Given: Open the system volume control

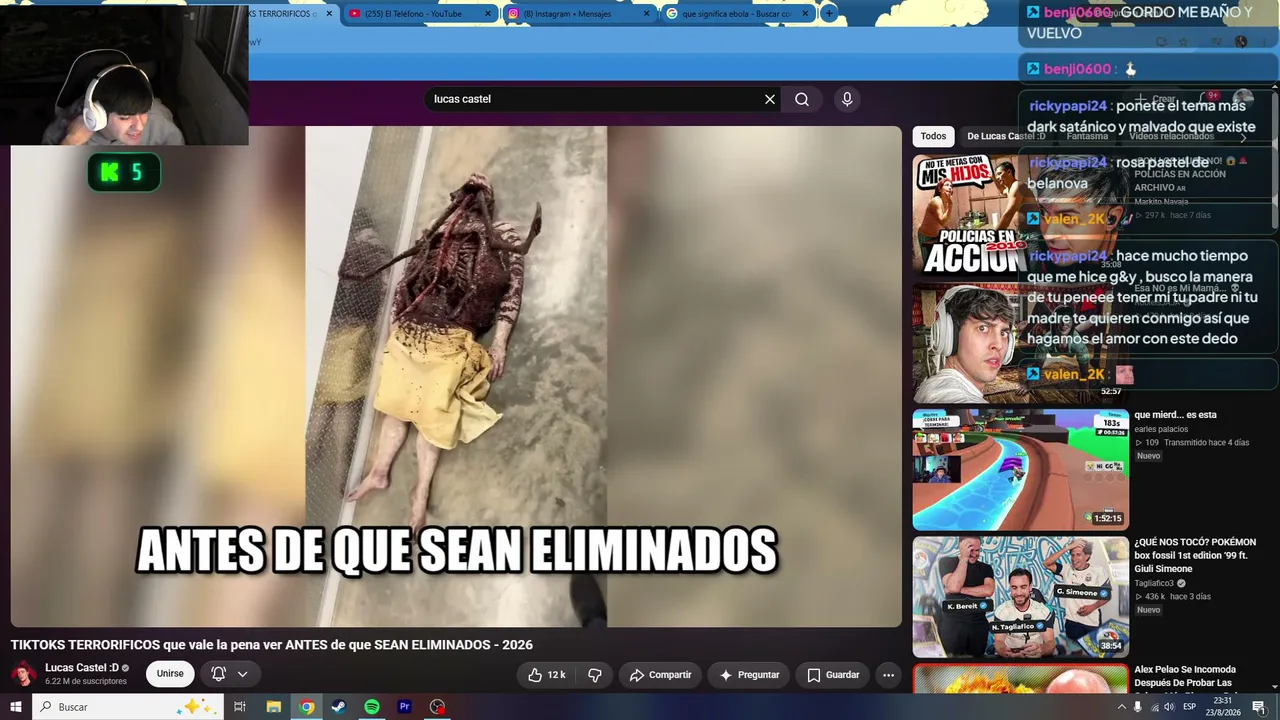Looking at the screenshot, I should 1169,707.
